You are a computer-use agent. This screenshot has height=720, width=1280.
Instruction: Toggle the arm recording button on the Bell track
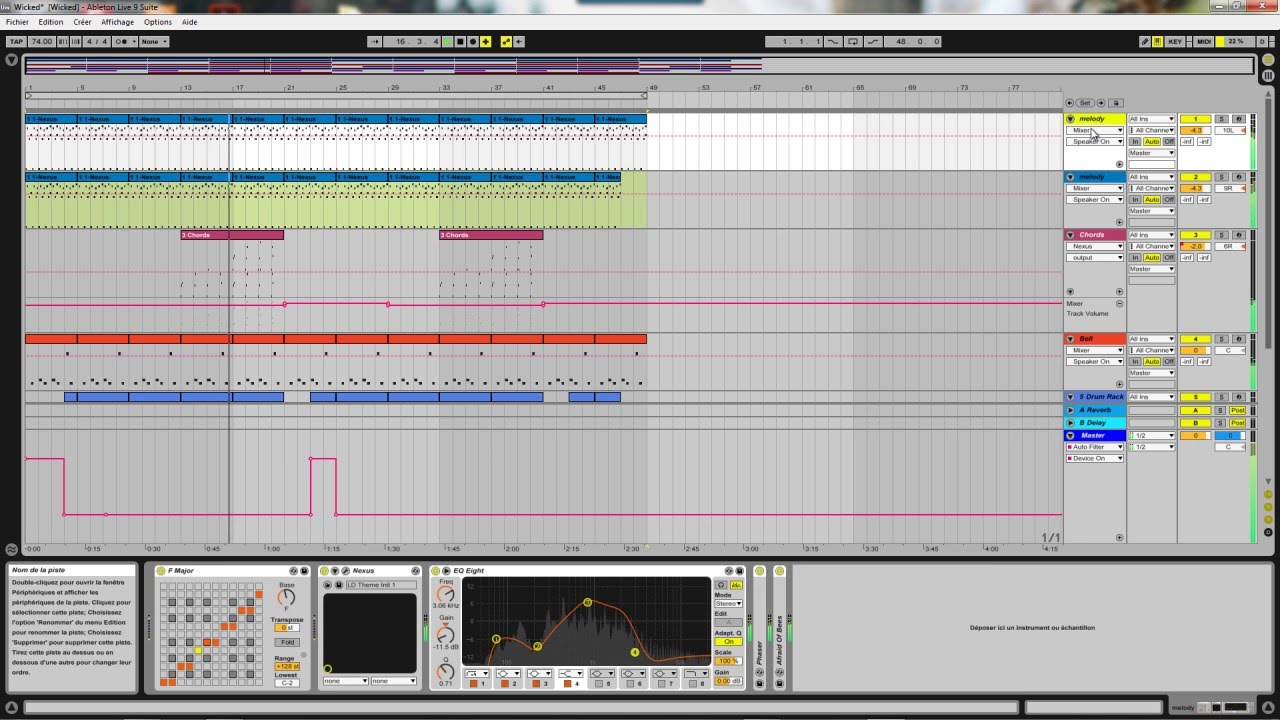coord(1238,340)
